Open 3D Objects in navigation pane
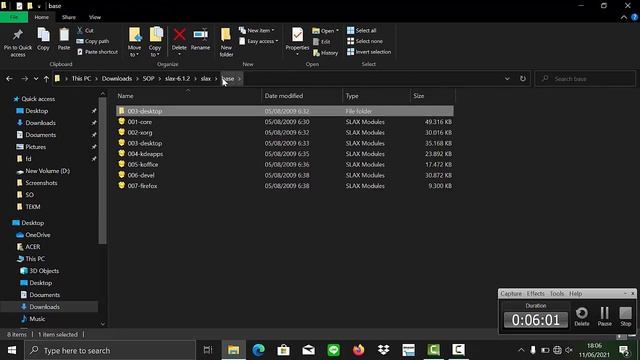This screenshot has height=360, width=640. coord(44,271)
